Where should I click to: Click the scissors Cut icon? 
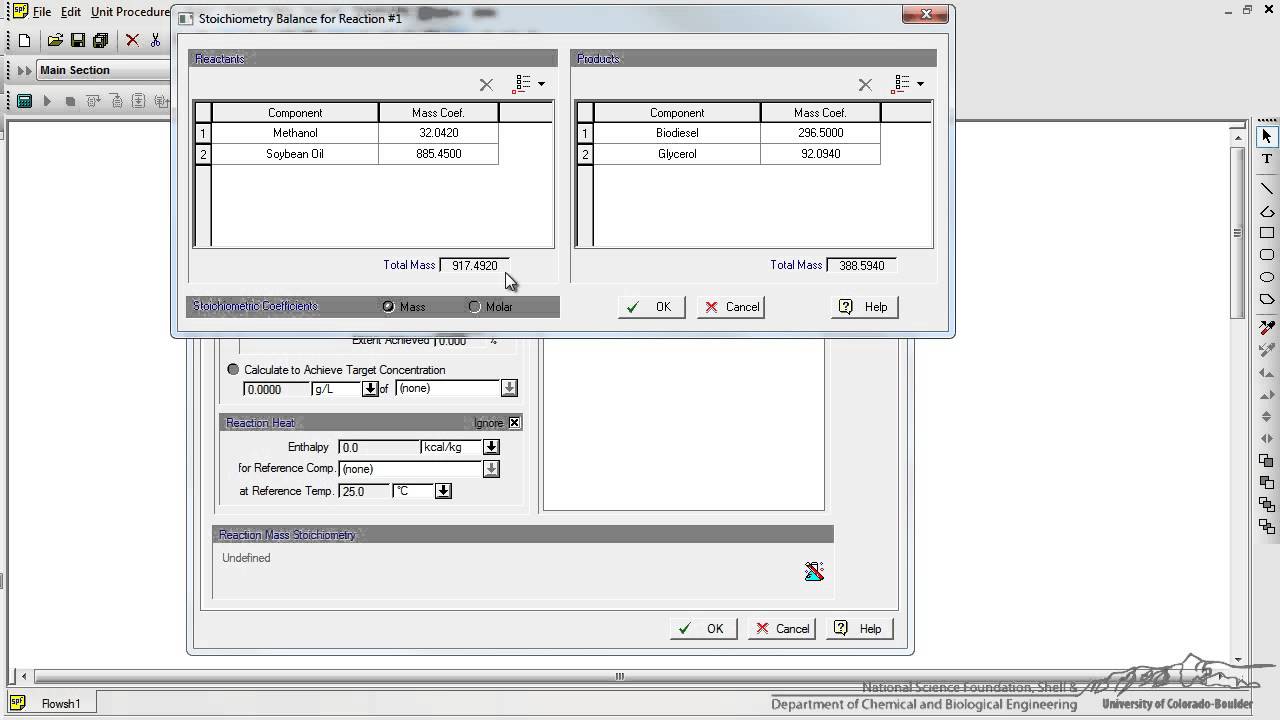pos(155,41)
